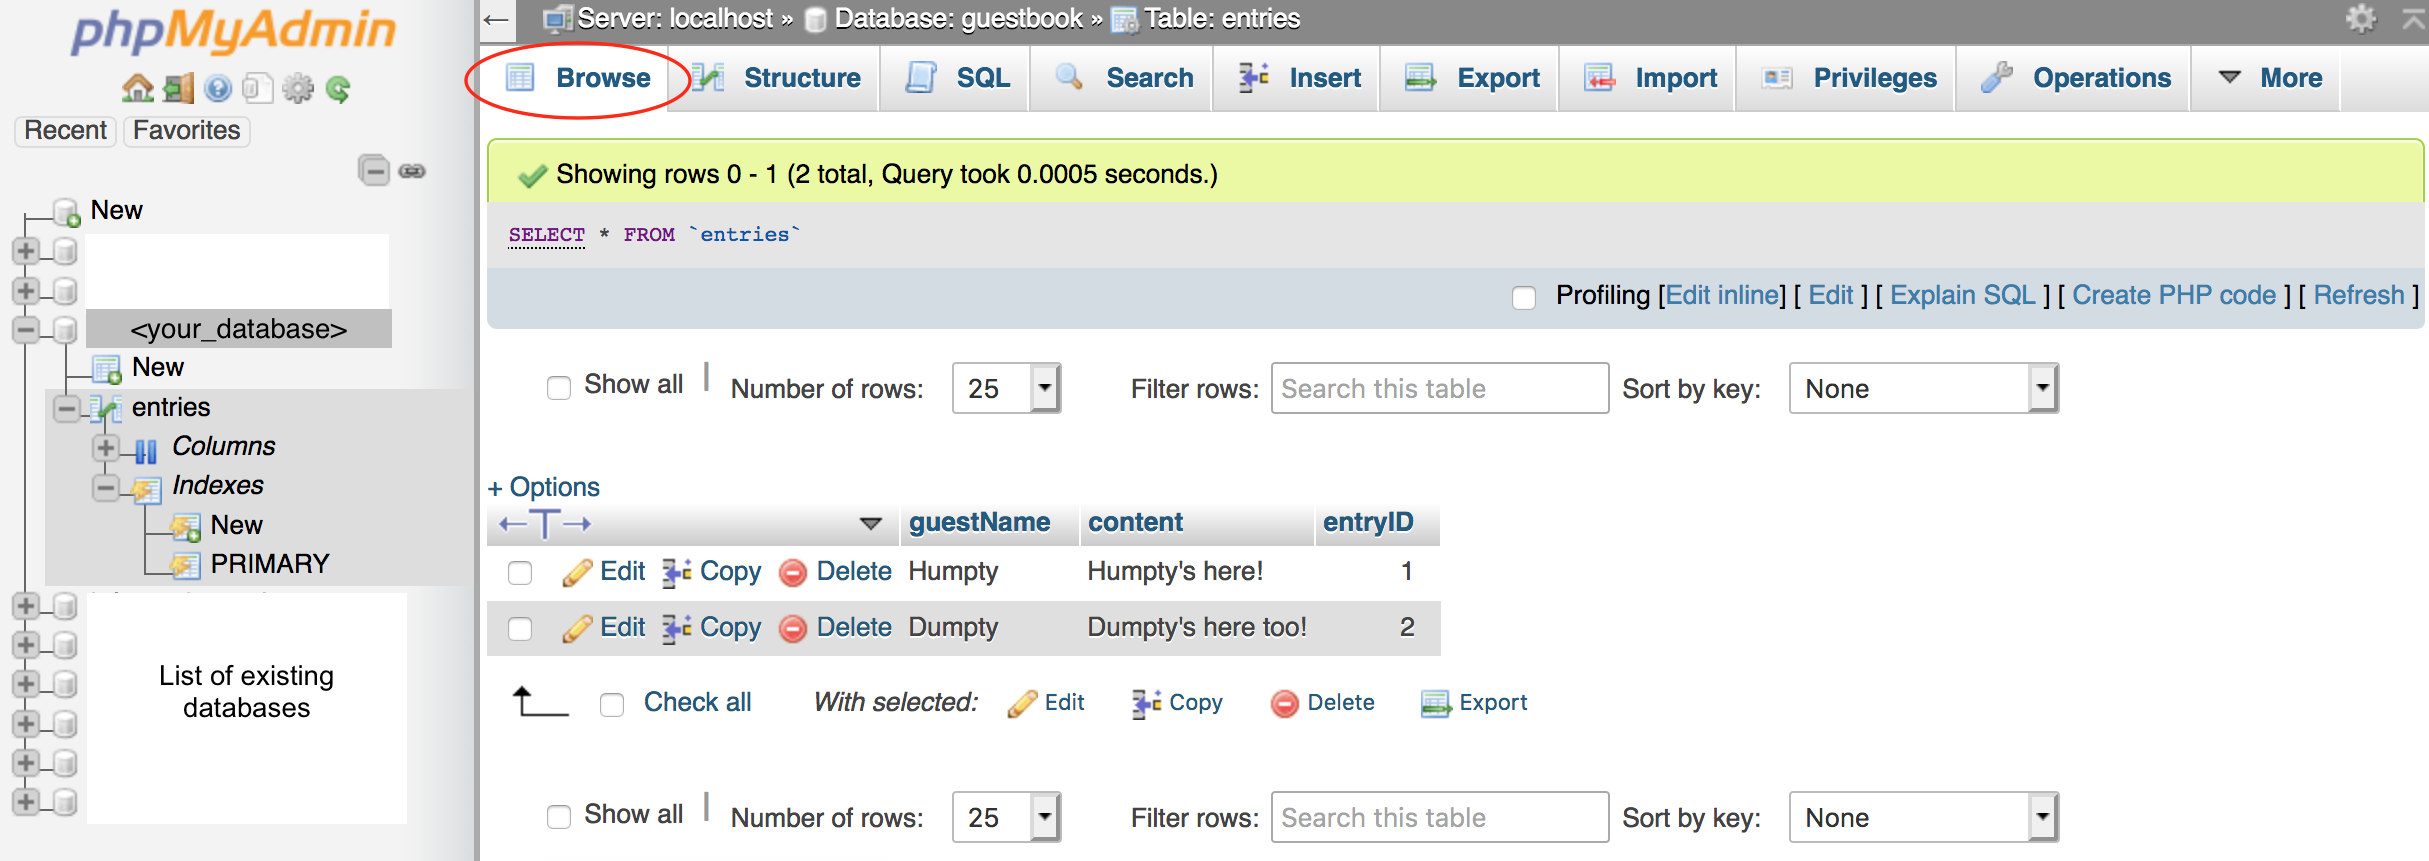Screen dimensions: 2429x861
Task: Click the full texts toggle arrows icon
Action: click(545, 524)
